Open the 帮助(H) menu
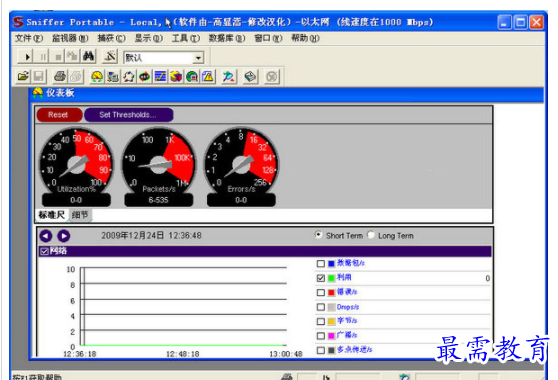This screenshot has width=558, height=380. coord(305,38)
